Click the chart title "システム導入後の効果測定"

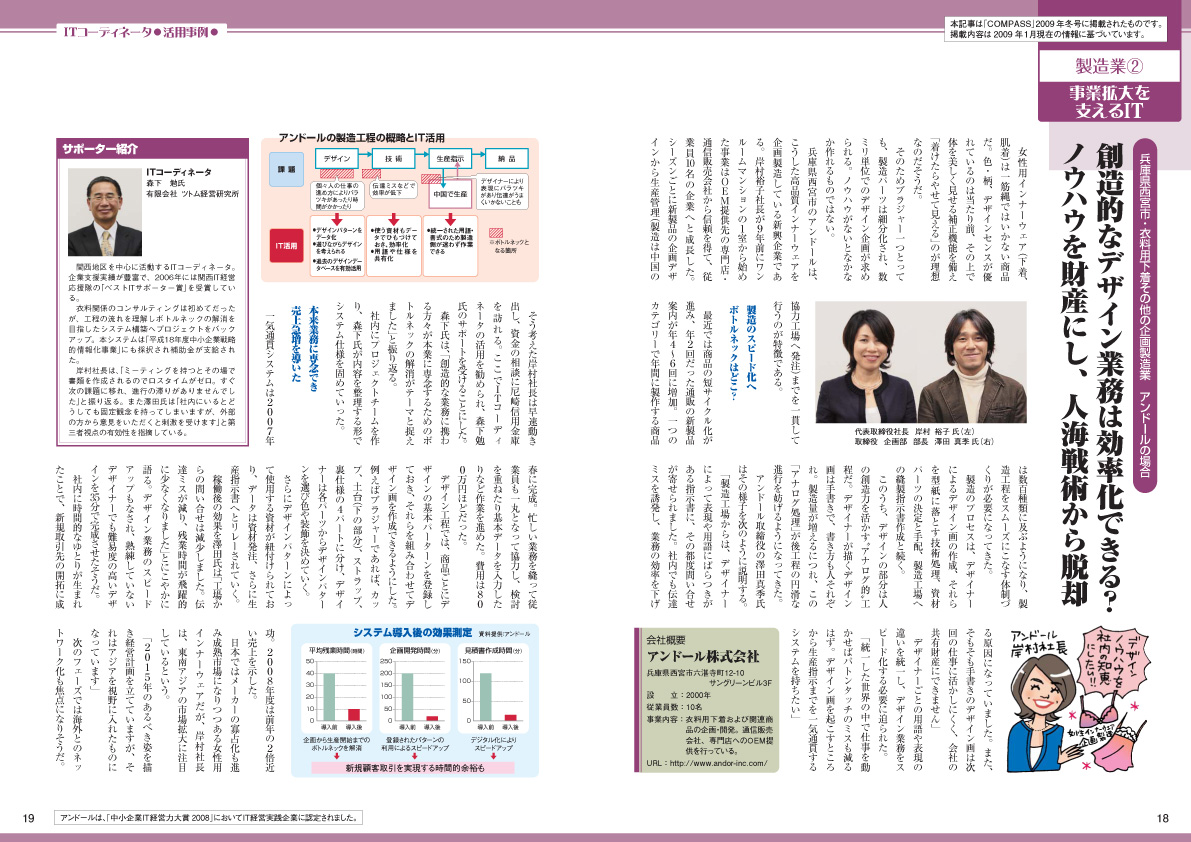[x=412, y=633]
